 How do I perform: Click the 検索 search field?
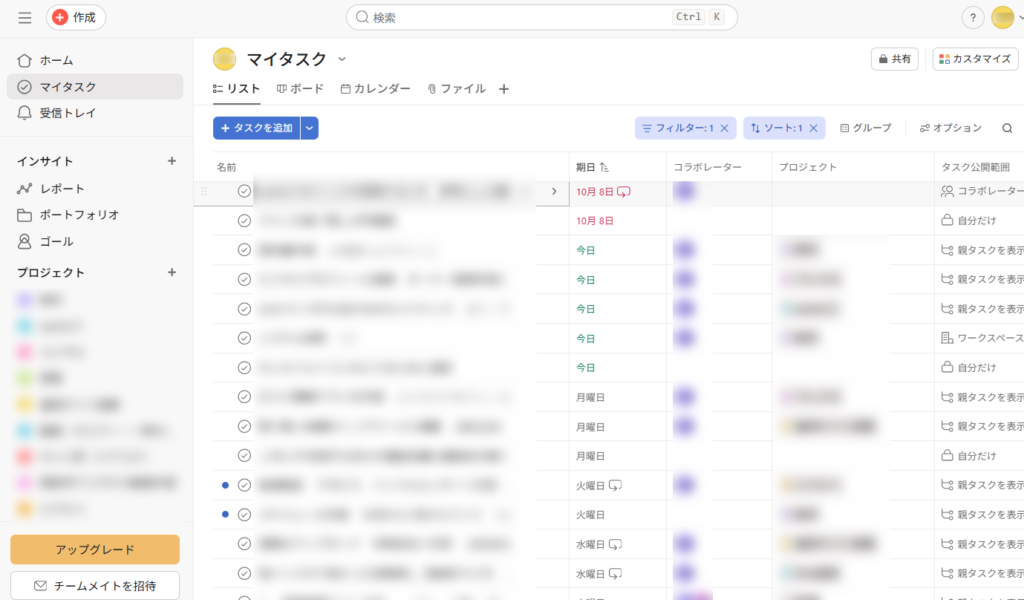(520, 18)
